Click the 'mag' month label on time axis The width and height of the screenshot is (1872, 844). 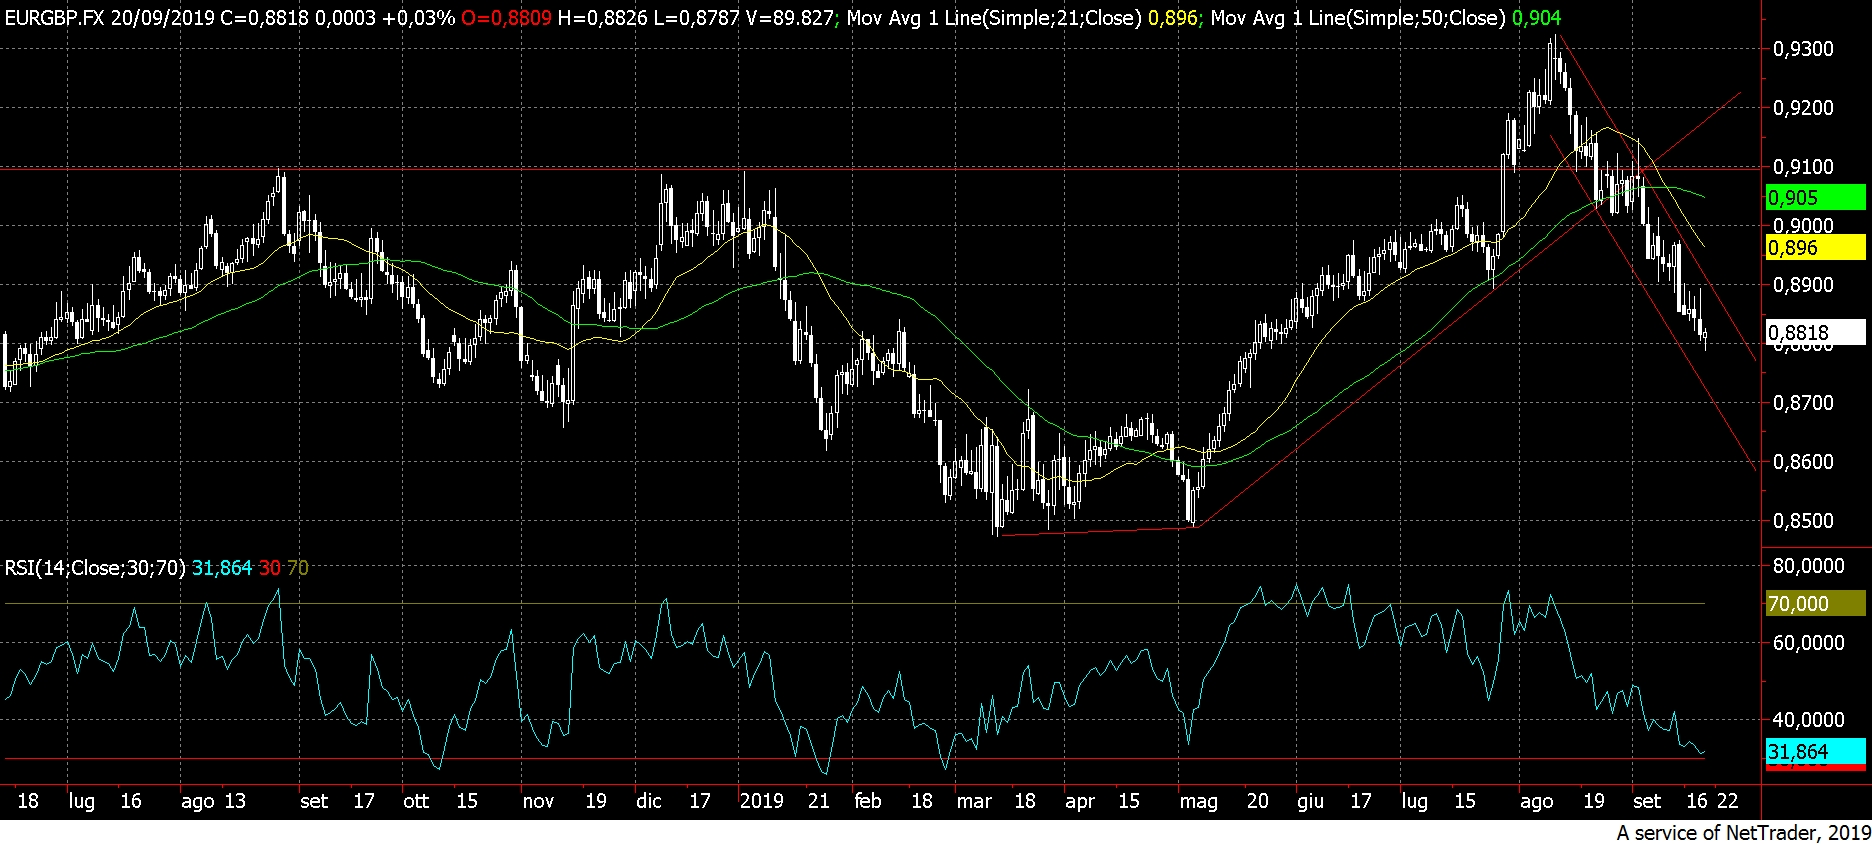tap(1198, 801)
